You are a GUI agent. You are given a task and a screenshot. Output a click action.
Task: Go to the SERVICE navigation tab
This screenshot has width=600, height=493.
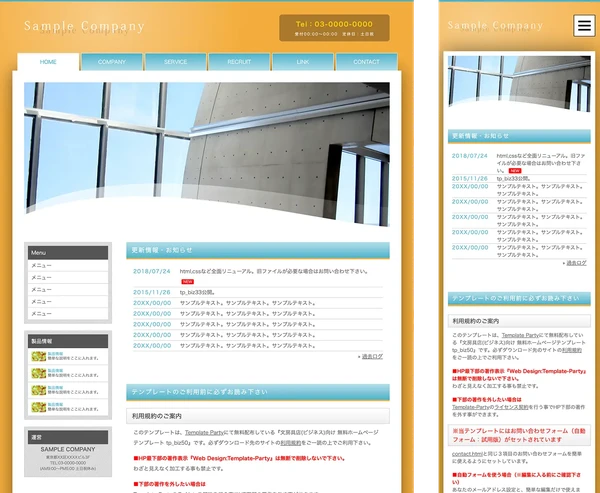tap(176, 62)
